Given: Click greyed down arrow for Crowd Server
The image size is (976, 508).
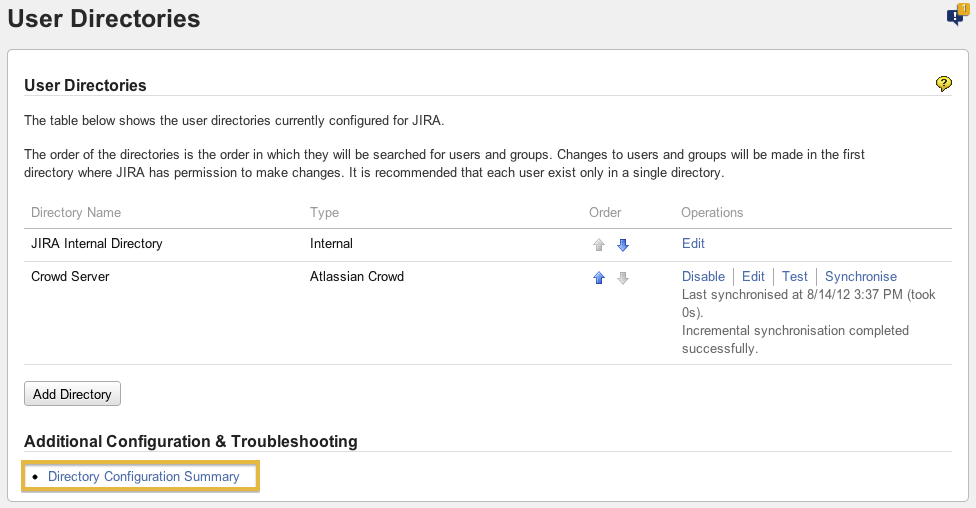Looking at the screenshot, I should (623, 278).
